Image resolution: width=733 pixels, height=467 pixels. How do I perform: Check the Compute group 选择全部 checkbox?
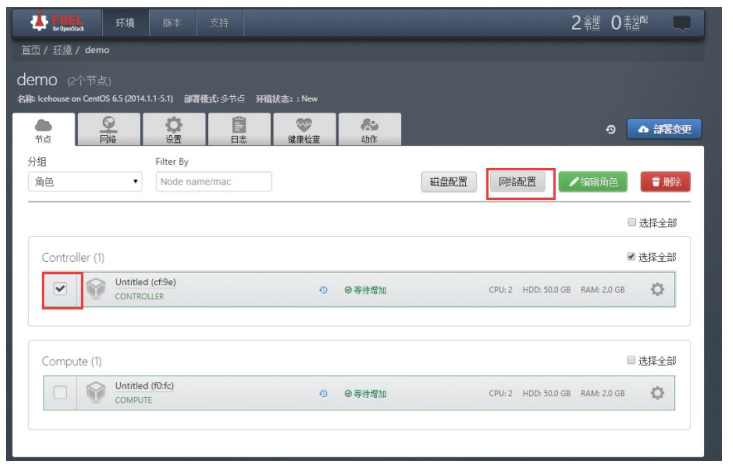(x=631, y=360)
